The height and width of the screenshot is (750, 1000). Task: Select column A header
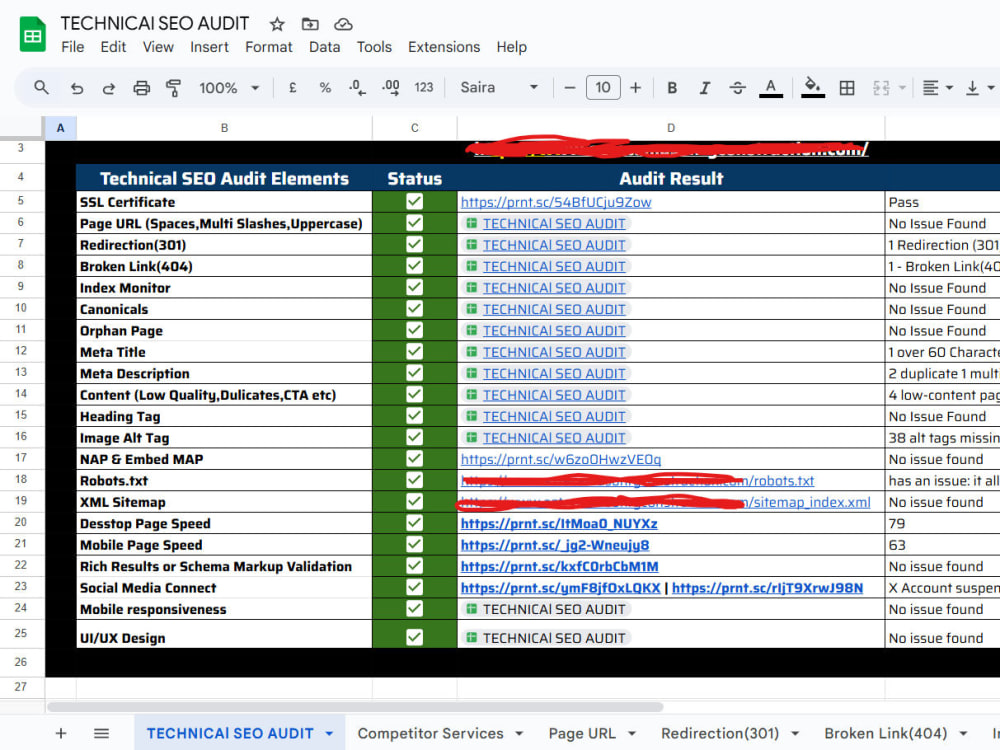[x=61, y=128]
